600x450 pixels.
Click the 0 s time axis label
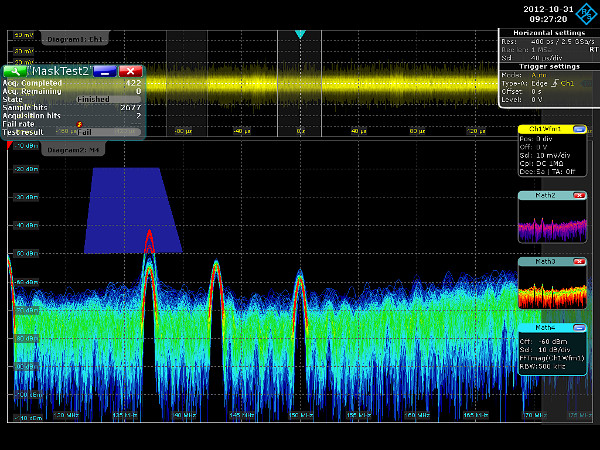coord(301,131)
